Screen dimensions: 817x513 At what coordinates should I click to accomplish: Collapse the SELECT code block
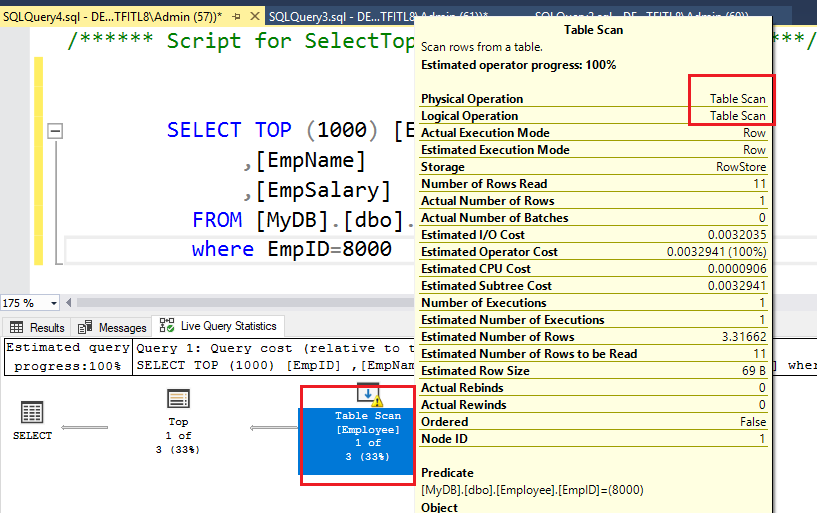click(x=55, y=130)
